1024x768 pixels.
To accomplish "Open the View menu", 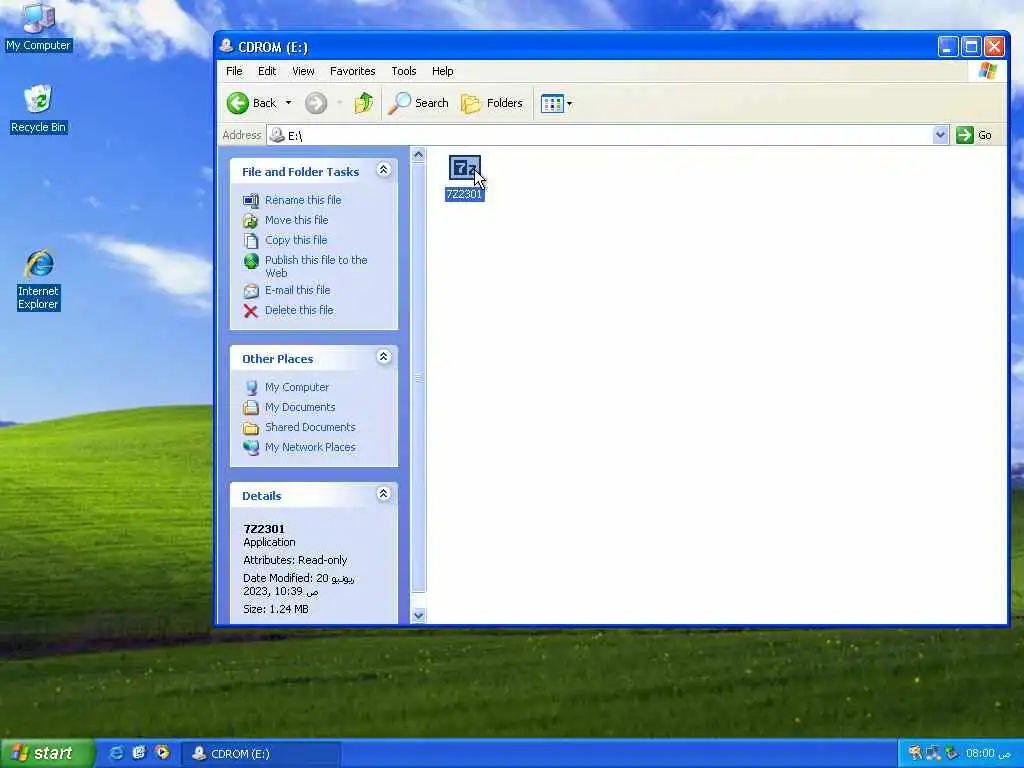I will [x=303, y=71].
